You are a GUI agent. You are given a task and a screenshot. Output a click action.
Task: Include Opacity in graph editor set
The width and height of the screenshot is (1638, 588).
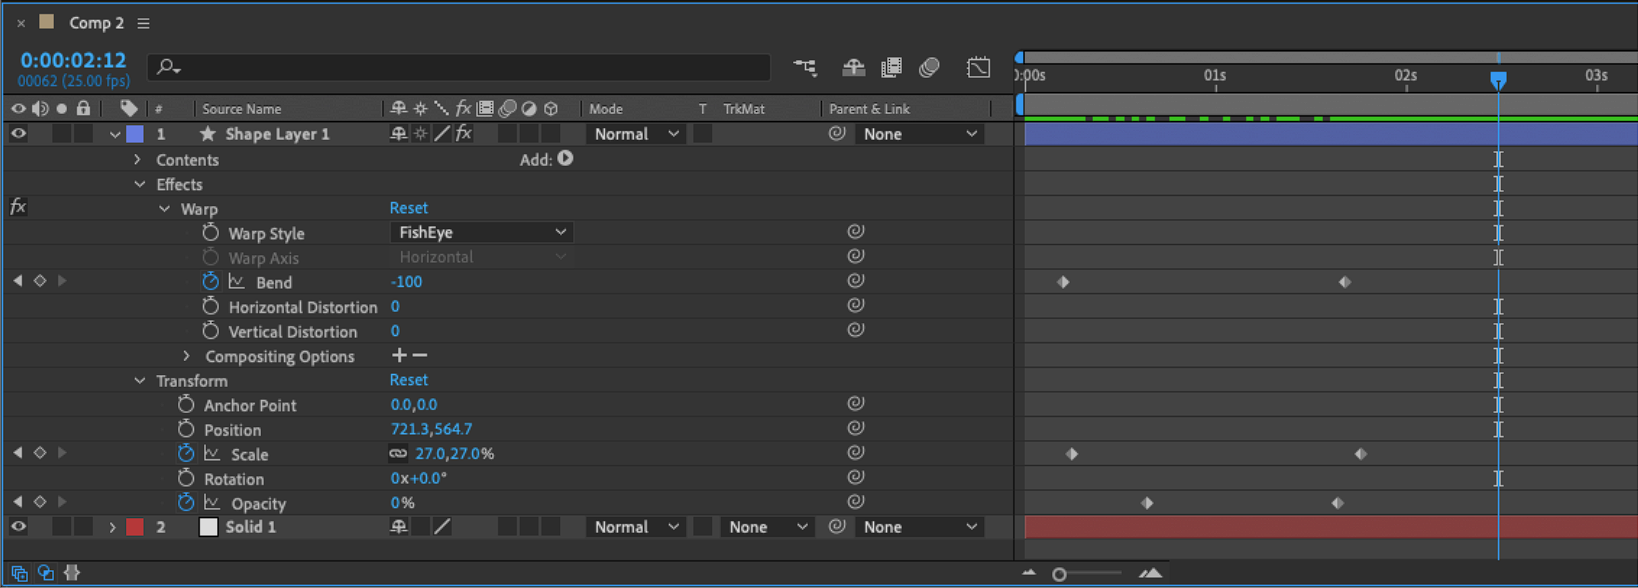(212, 502)
